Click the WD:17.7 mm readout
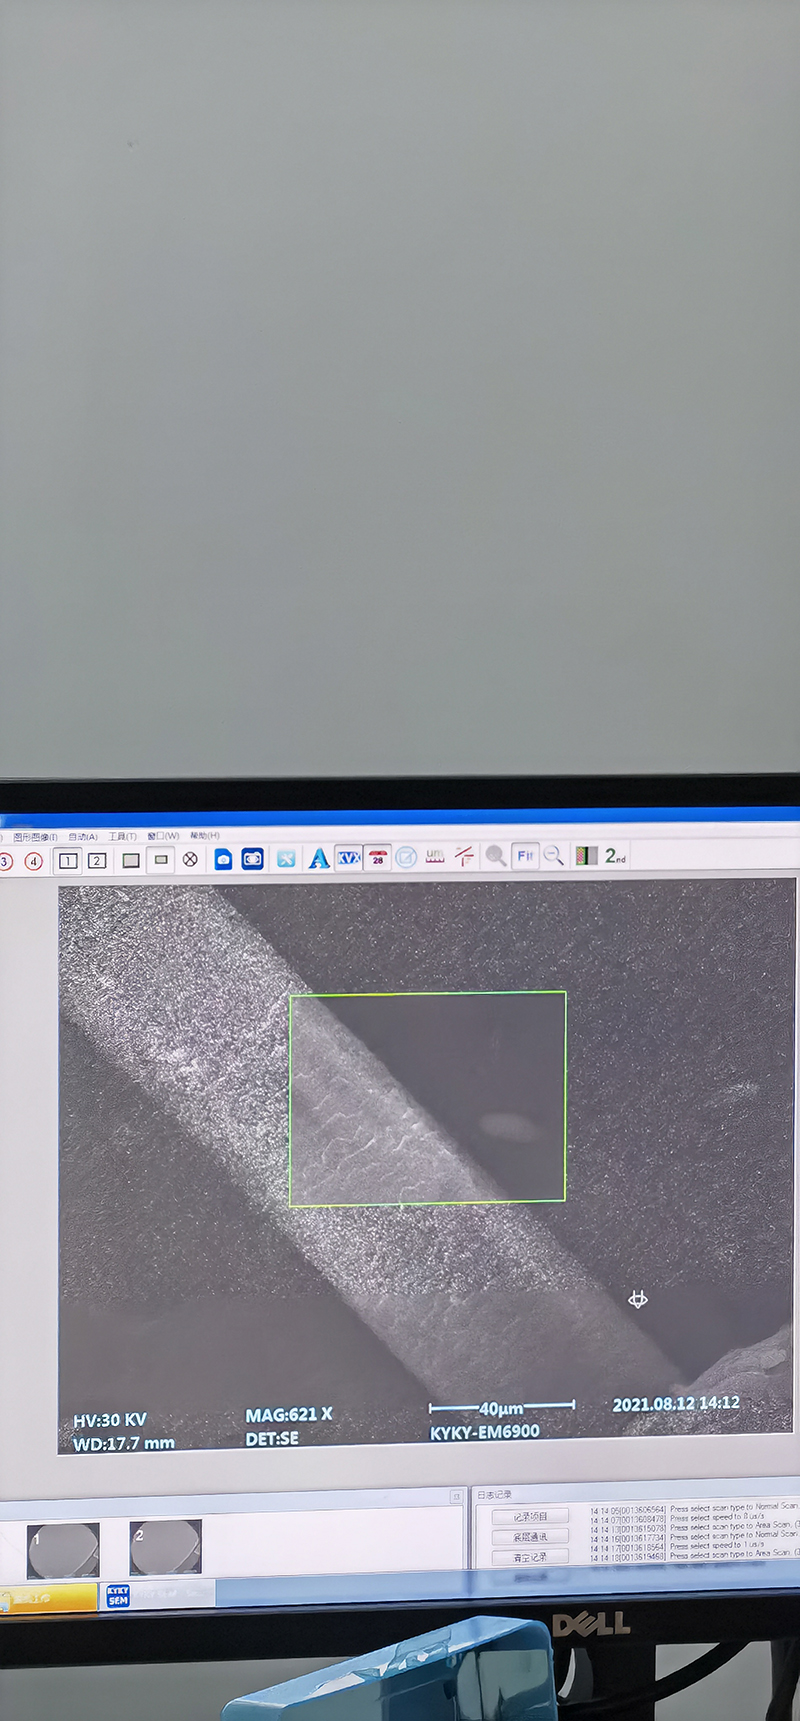The image size is (800, 1721). [x=123, y=1443]
